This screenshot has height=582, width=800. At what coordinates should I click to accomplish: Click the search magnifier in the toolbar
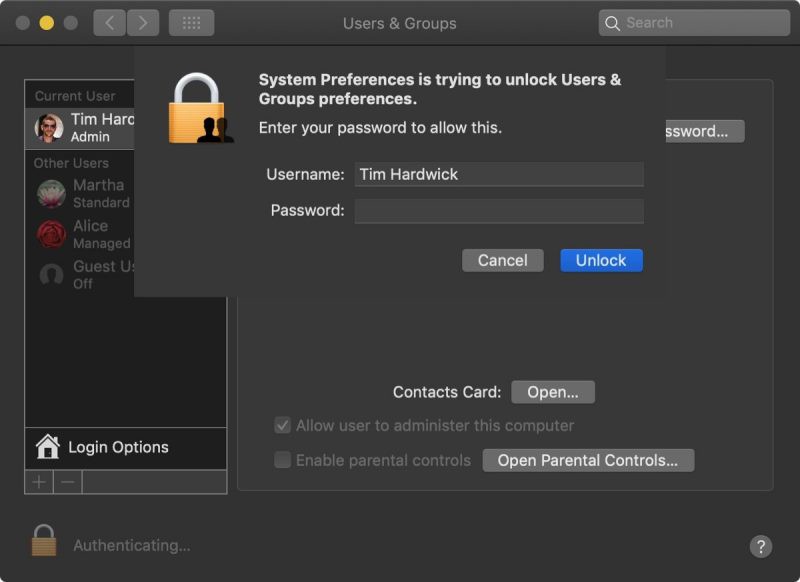coord(612,21)
